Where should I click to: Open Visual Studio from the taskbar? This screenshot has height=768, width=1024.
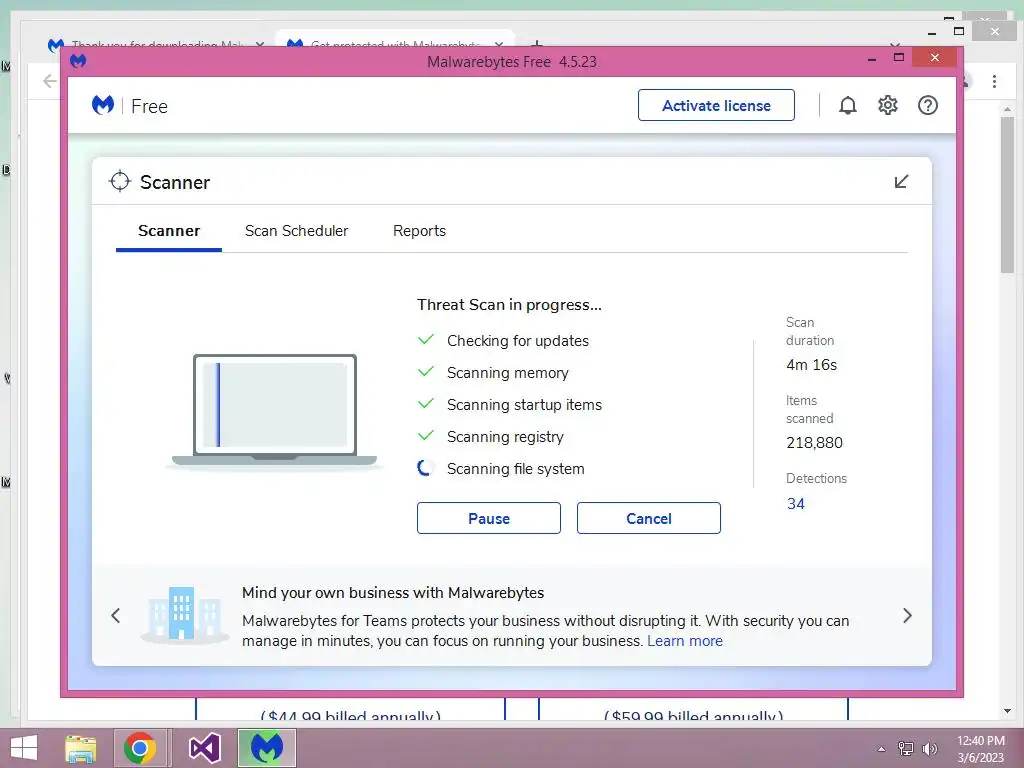tap(204, 748)
